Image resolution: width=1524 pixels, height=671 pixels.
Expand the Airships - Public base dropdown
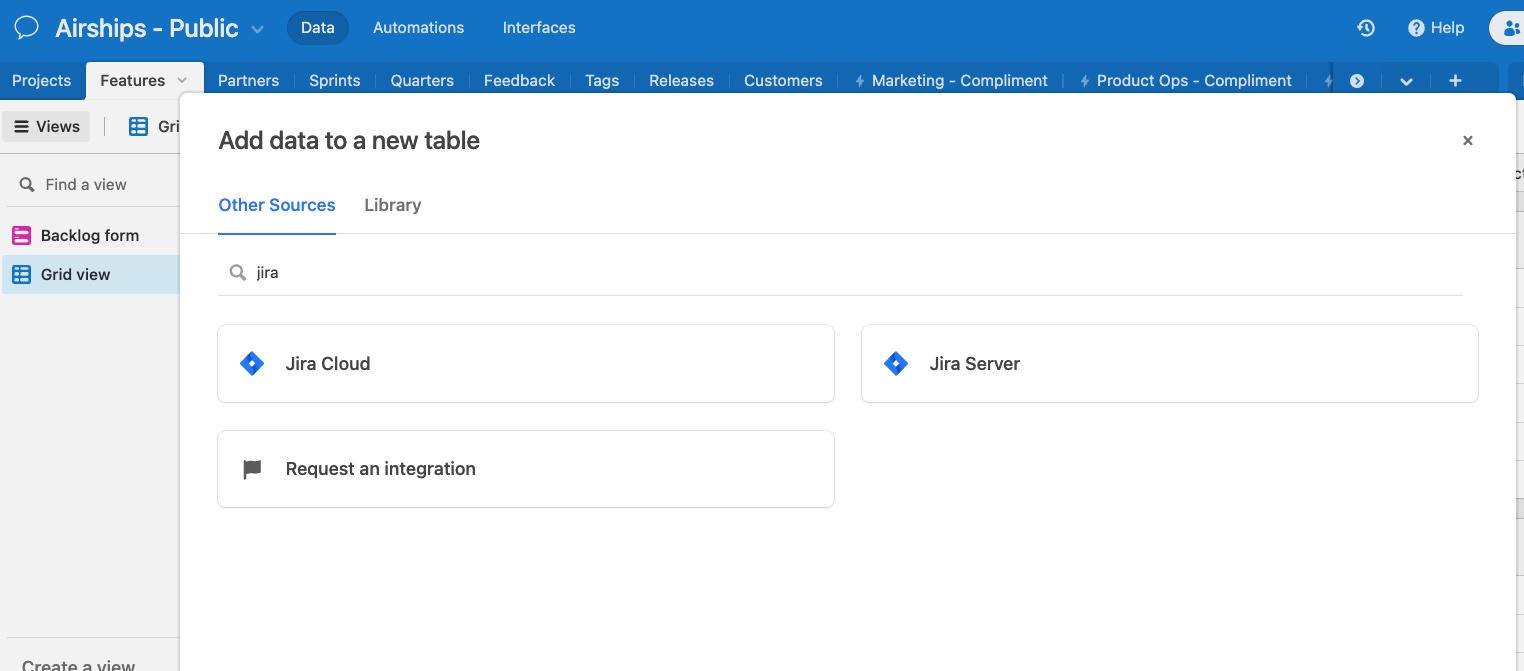257,28
